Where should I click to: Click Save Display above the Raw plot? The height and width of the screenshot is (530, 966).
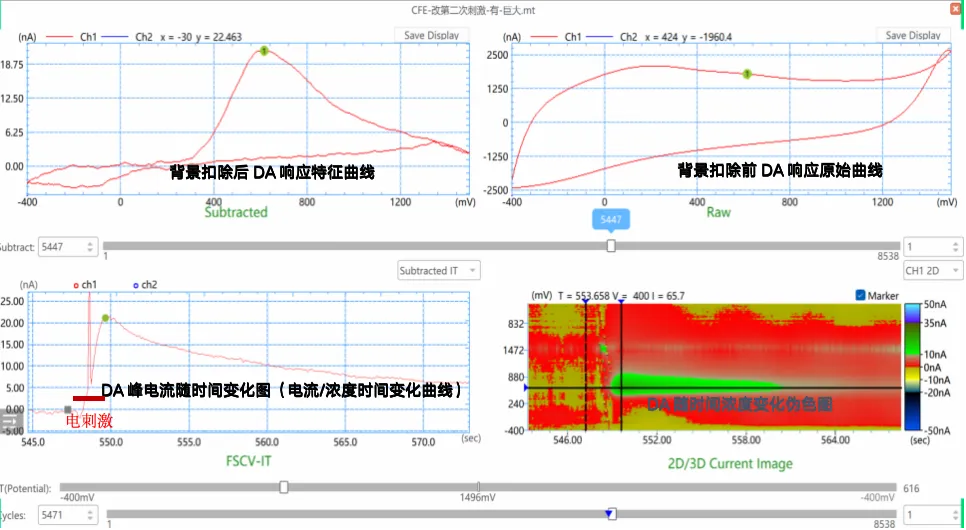click(914, 36)
